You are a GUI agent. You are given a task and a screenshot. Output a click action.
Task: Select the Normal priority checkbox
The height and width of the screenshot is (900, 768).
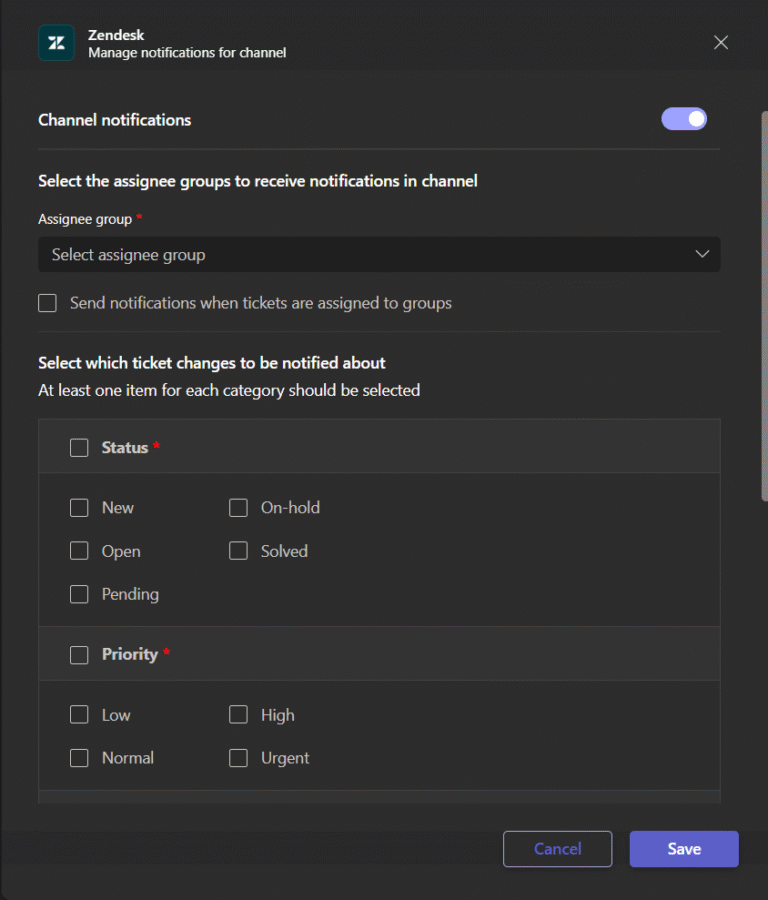tap(79, 758)
